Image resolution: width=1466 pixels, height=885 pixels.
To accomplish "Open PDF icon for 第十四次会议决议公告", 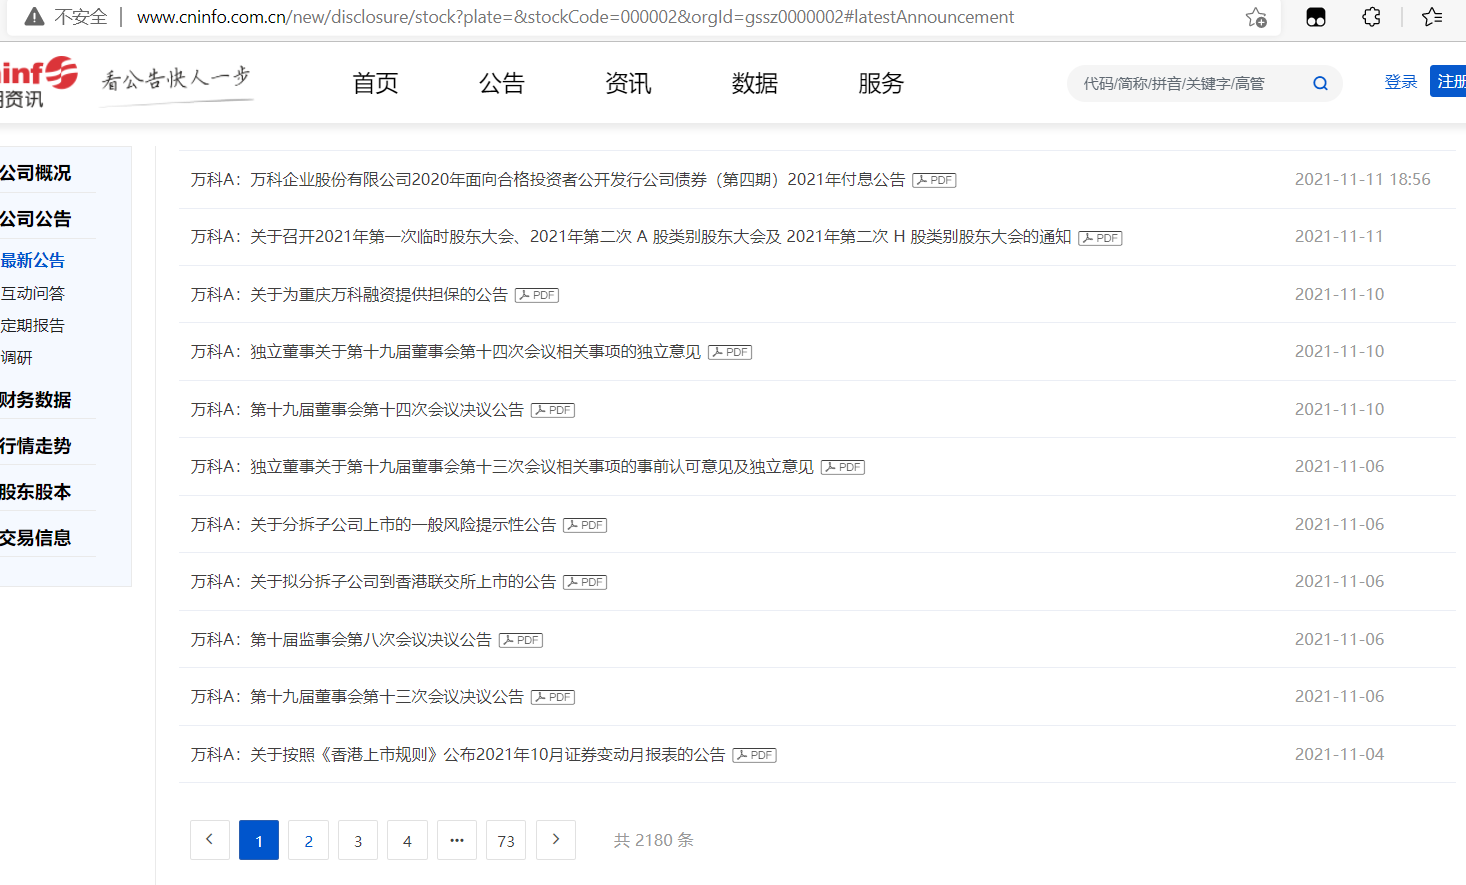I will pyautogui.click(x=553, y=410).
